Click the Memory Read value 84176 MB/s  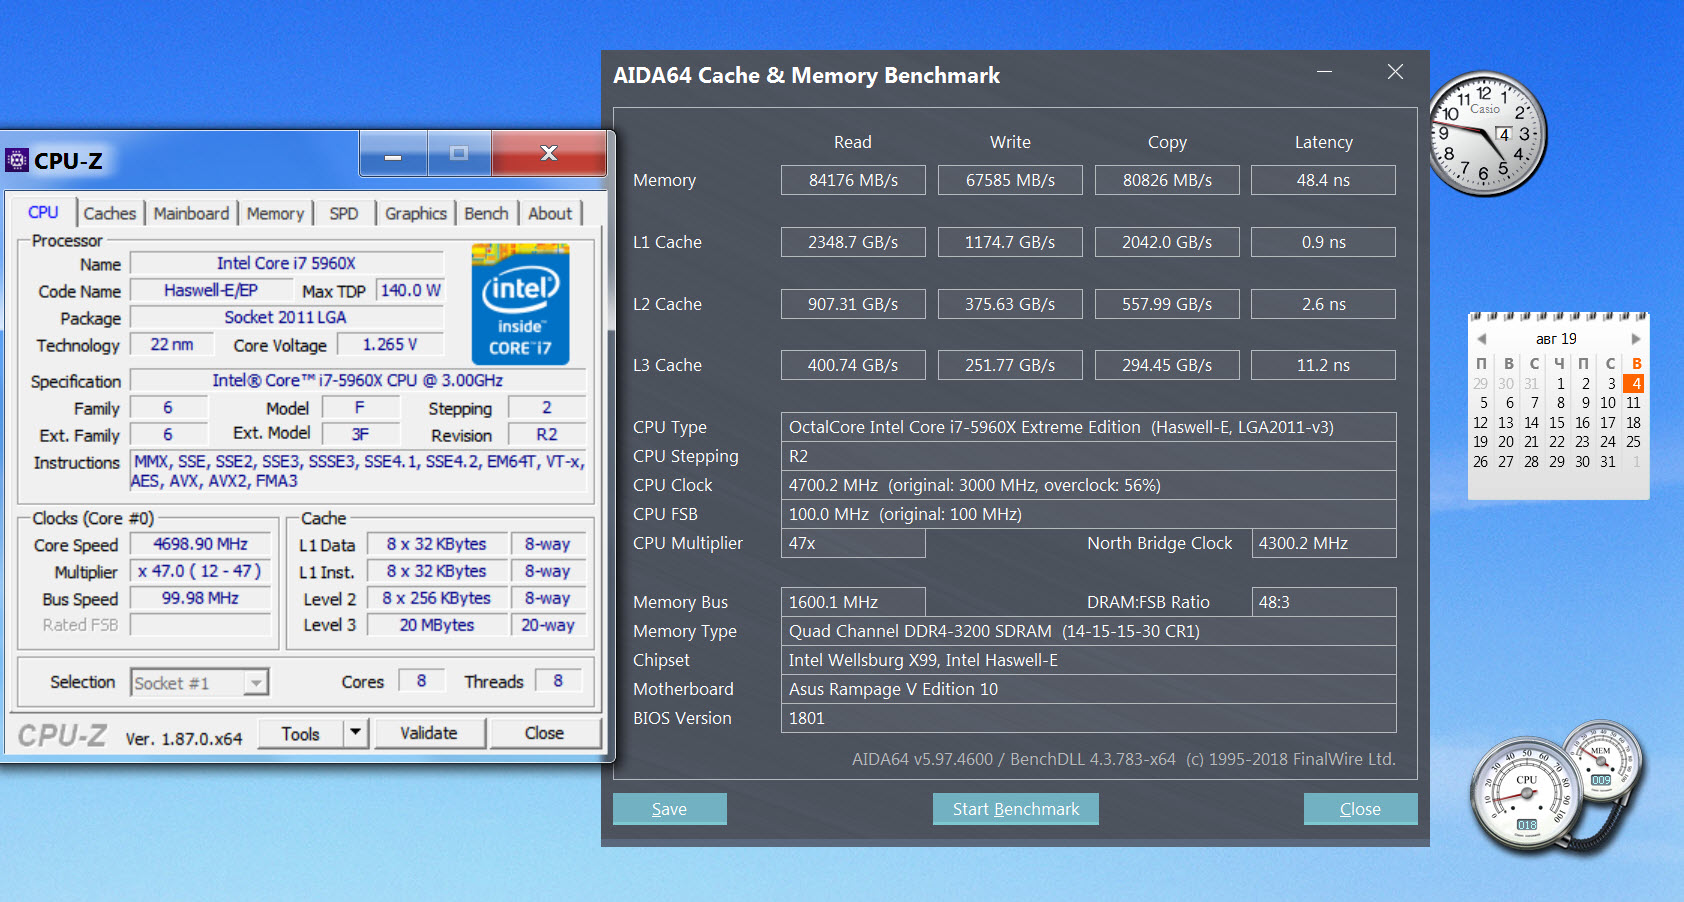point(853,180)
